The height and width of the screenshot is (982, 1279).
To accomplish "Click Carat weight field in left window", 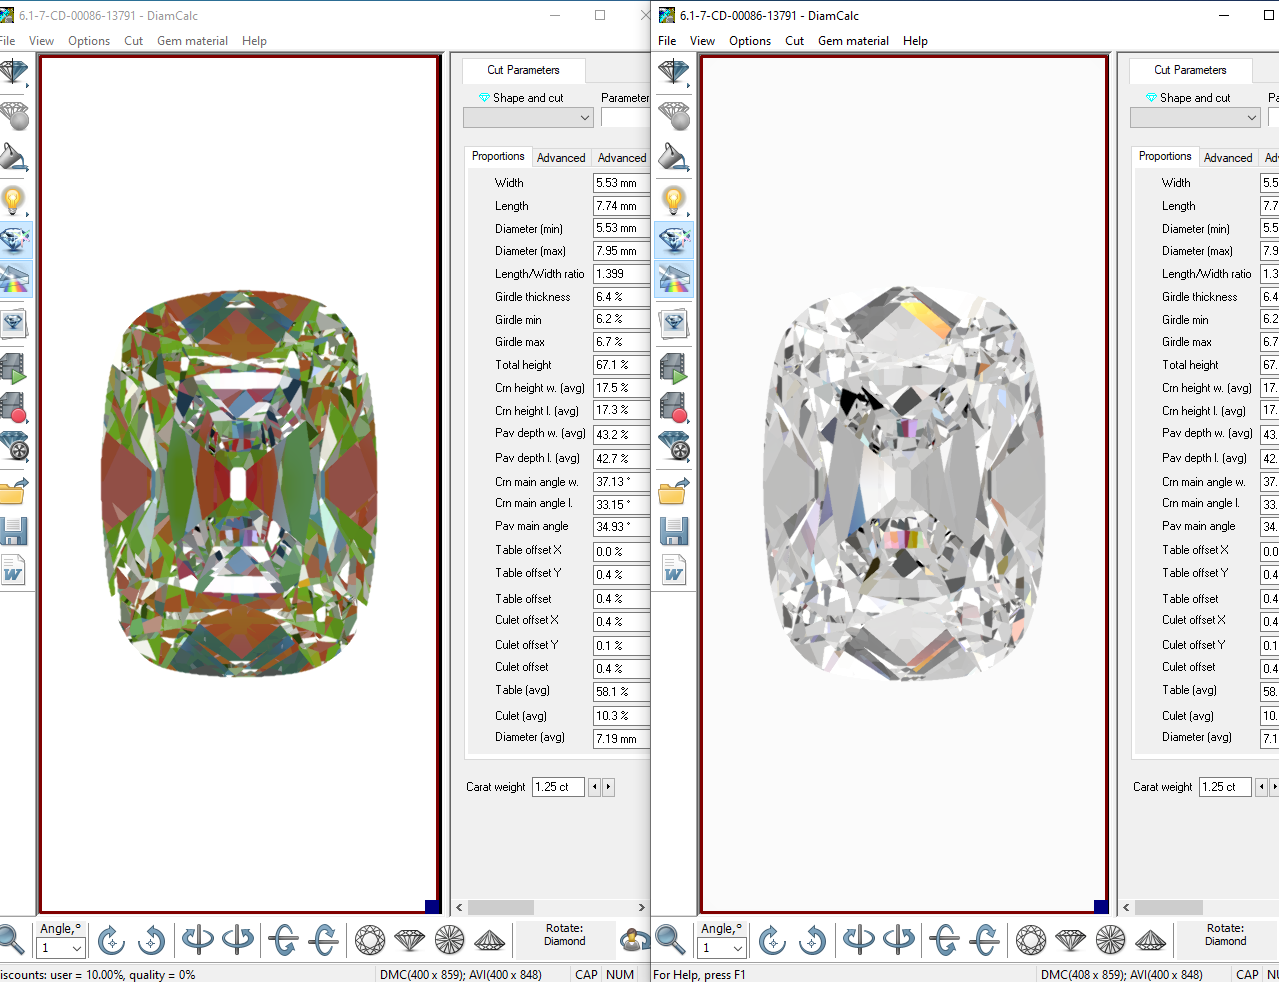I will tap(558, 787).
